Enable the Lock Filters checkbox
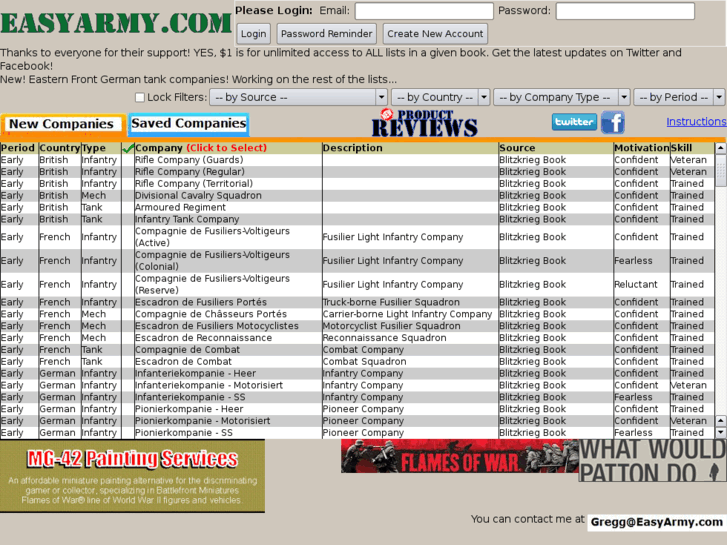The image size is (727, 545). (x=140, y=97)
